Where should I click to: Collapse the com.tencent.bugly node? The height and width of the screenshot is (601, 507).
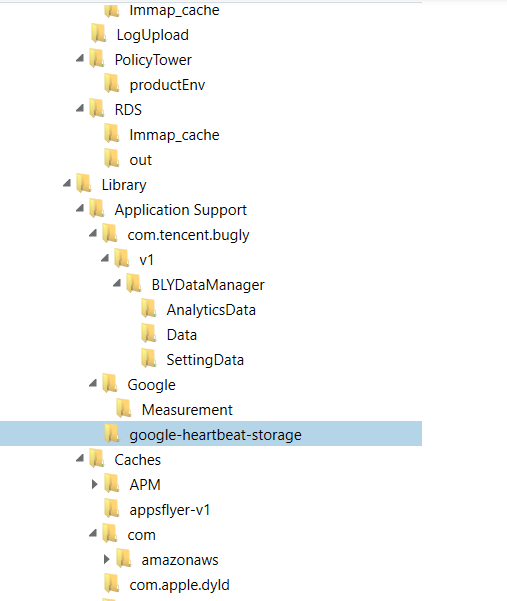pyautogui.click(x=93, y=233)
